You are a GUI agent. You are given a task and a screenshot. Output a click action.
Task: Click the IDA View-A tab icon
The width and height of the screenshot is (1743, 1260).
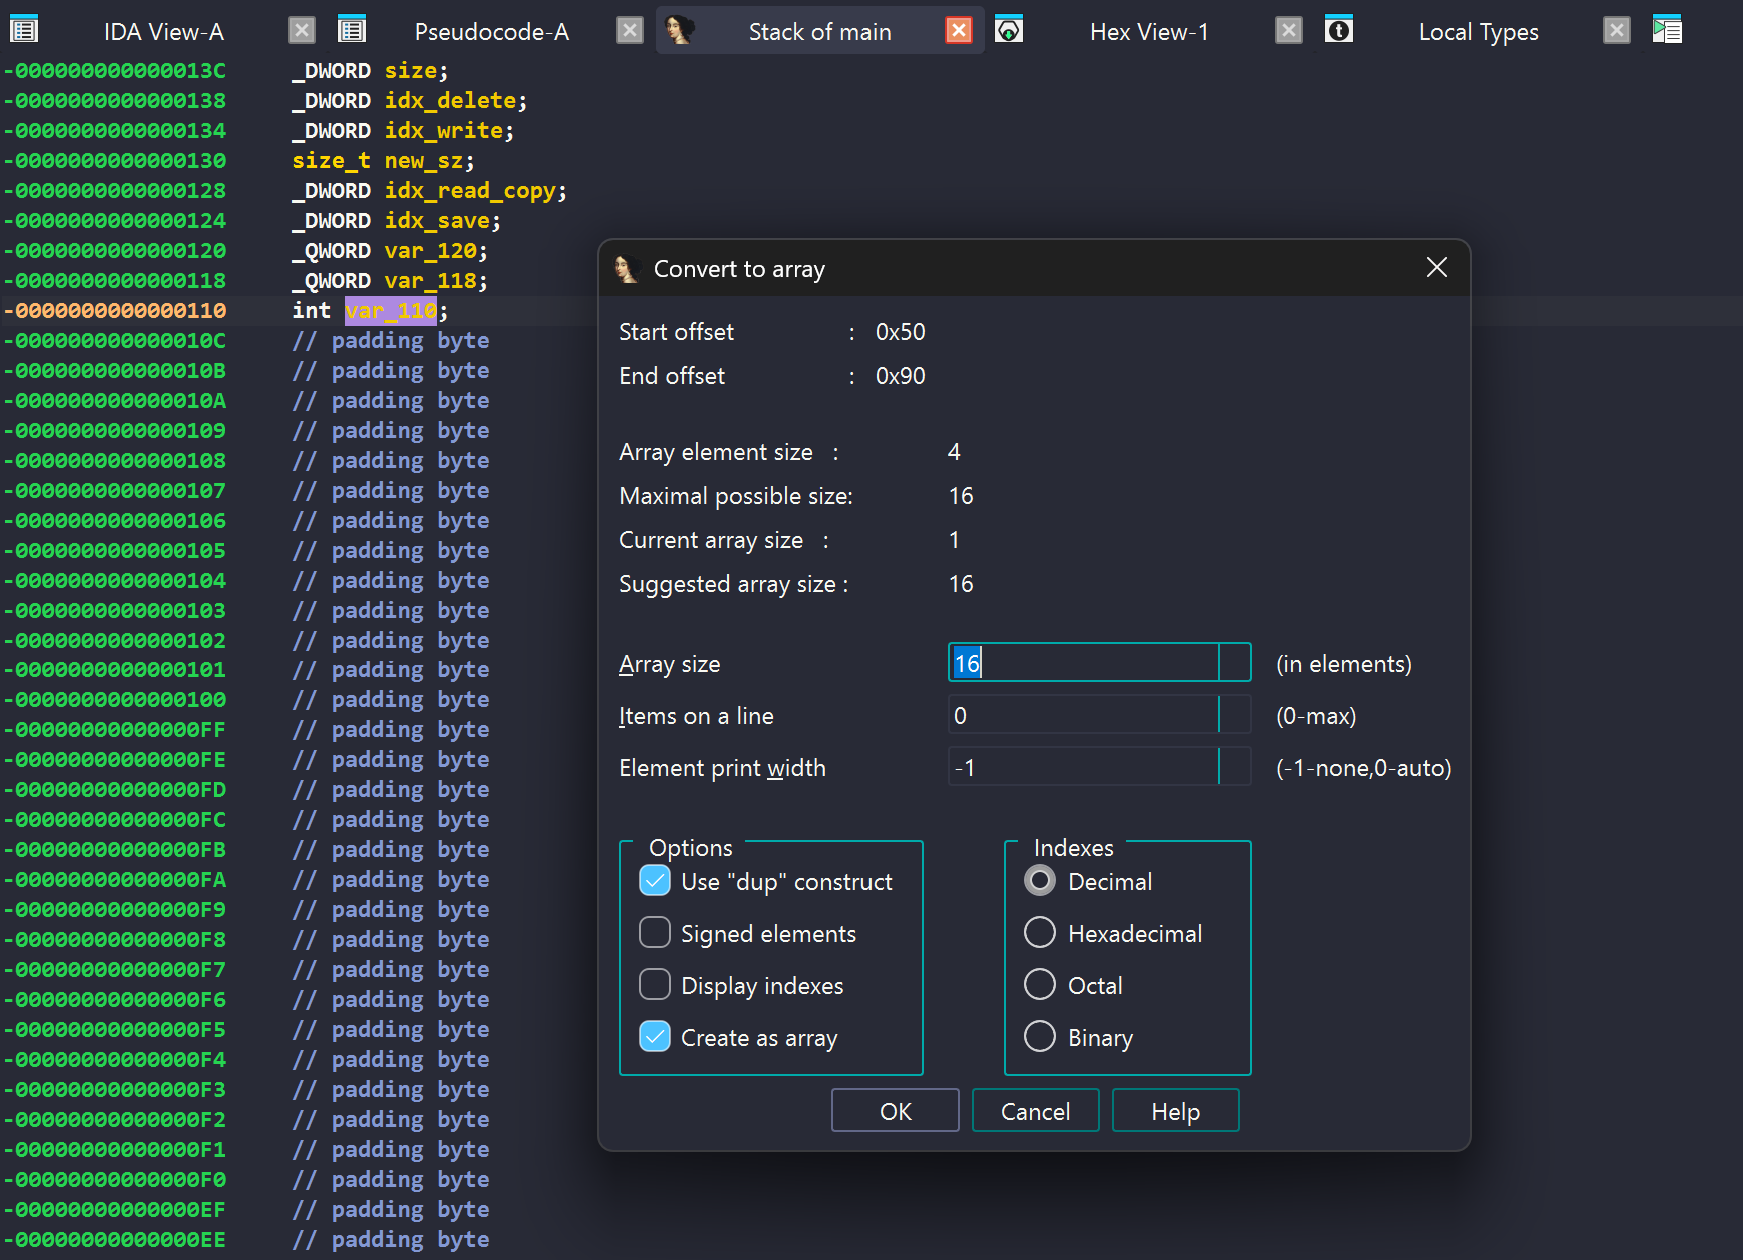[23, 30]
